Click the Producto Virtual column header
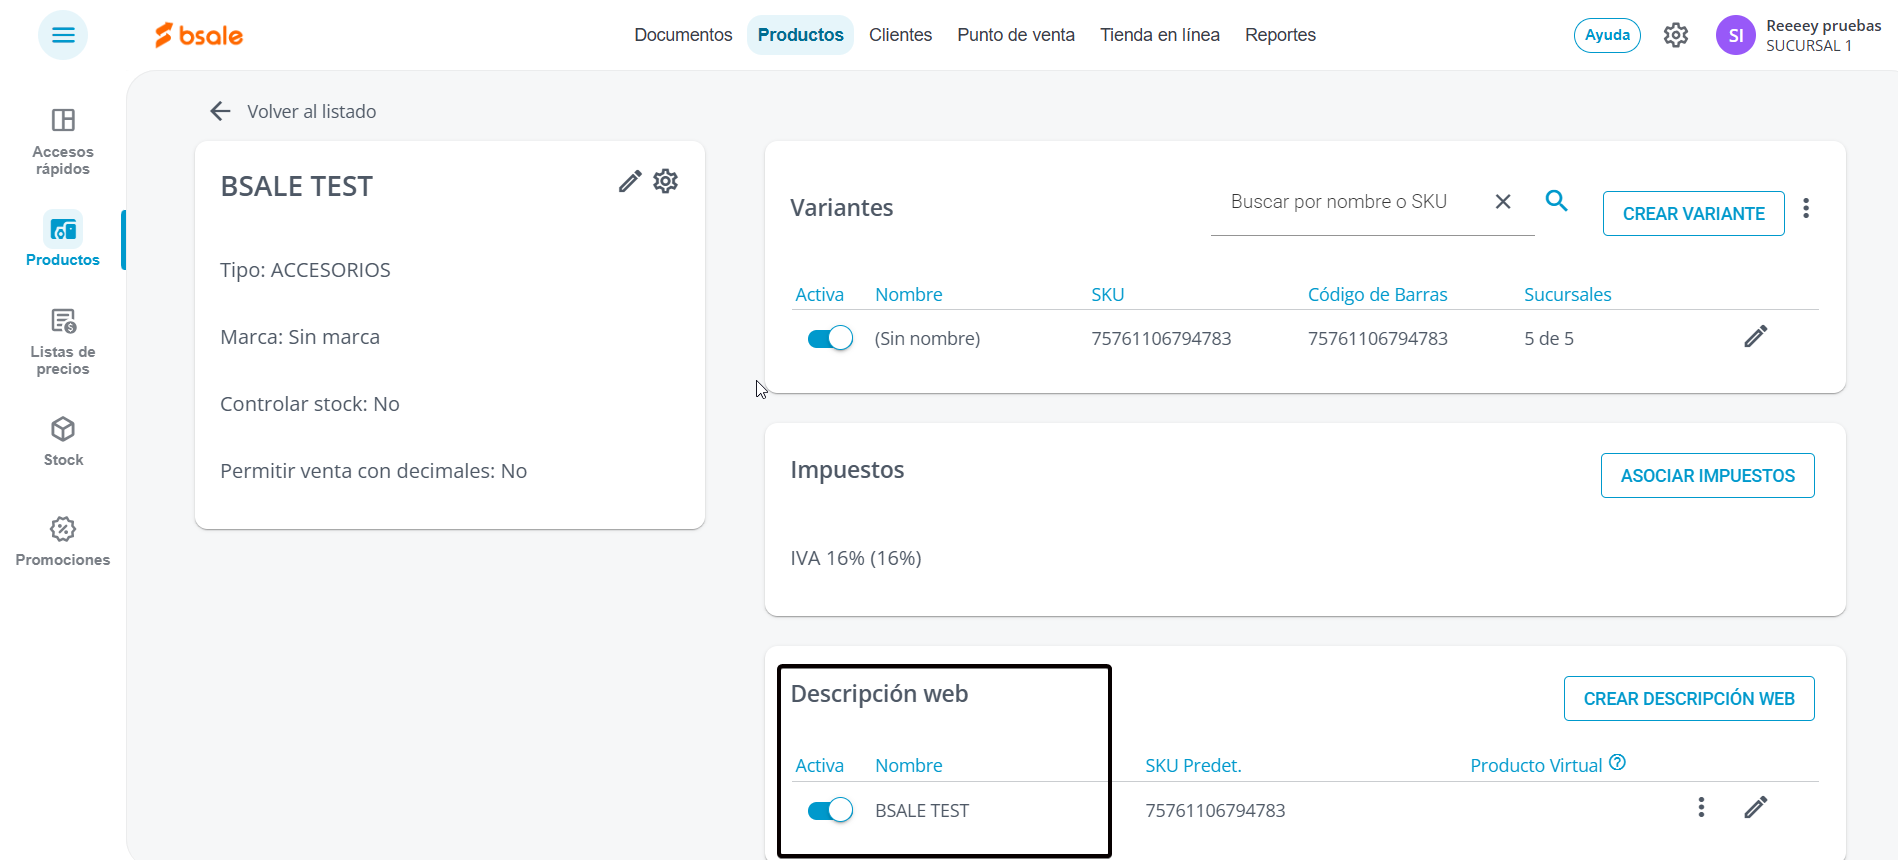This screenshot has height=860, width=1898. pos(1536,766)
